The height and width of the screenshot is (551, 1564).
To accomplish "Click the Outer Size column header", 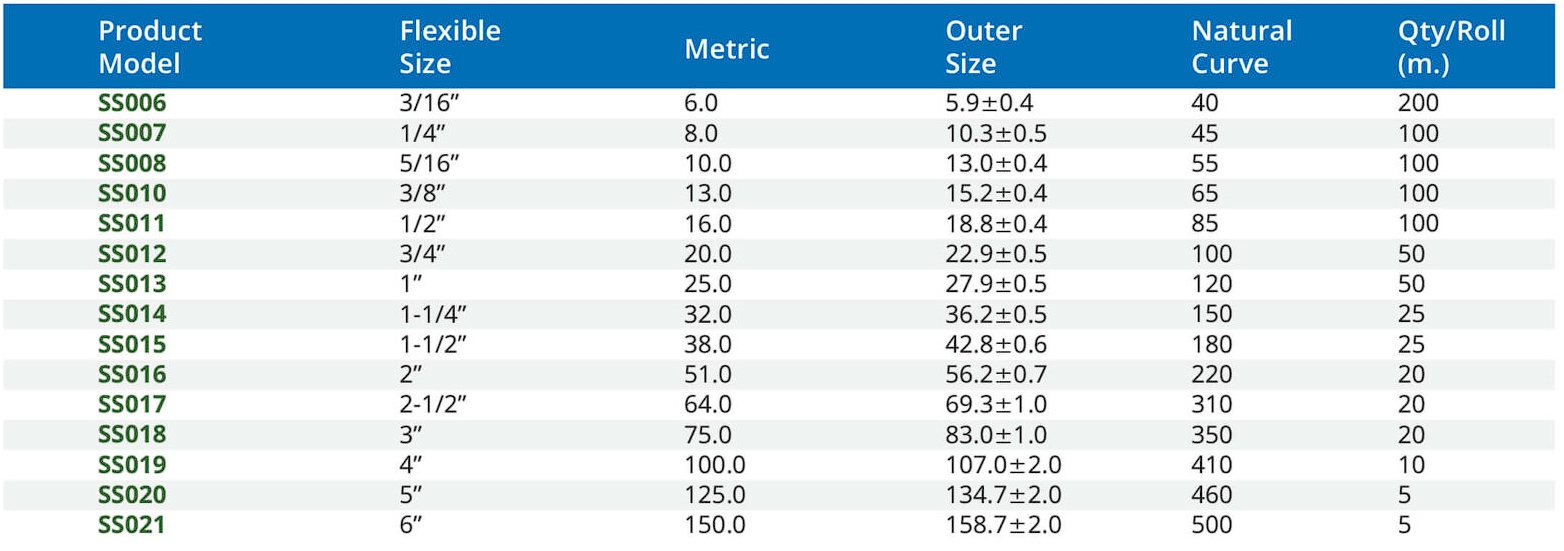I will click(984, 47).
